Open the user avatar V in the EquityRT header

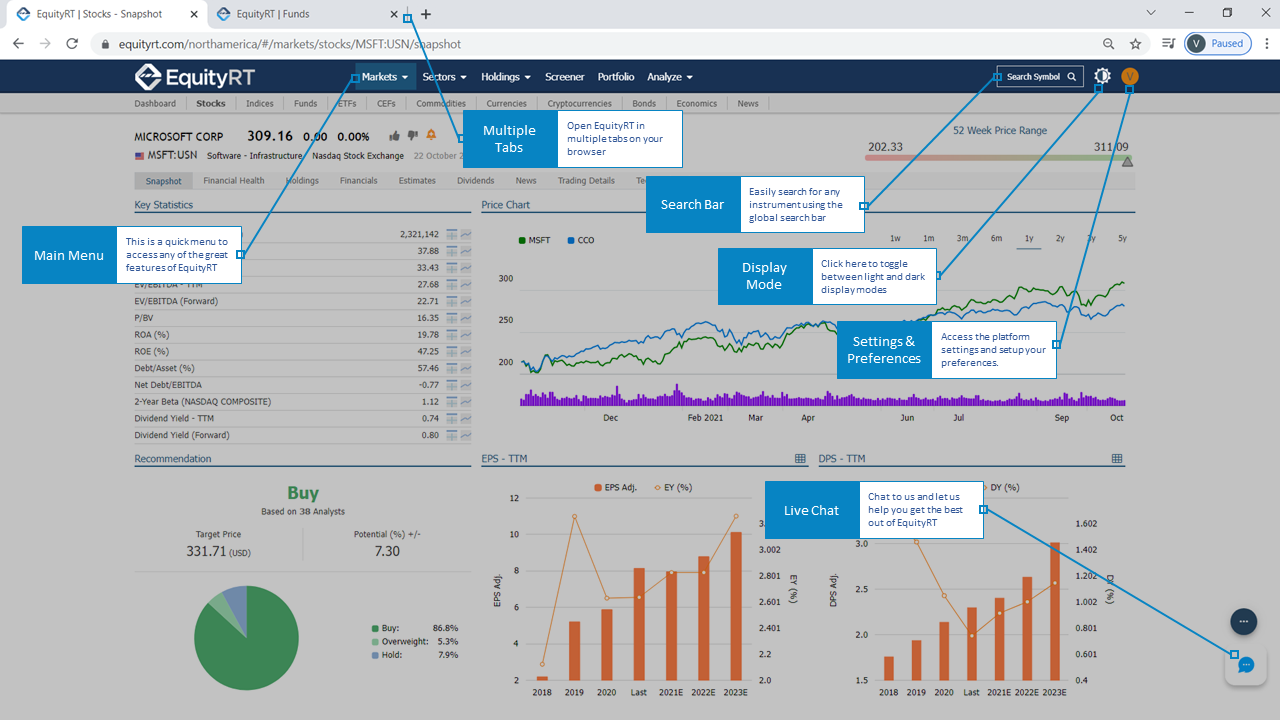tap(1130, 76)
